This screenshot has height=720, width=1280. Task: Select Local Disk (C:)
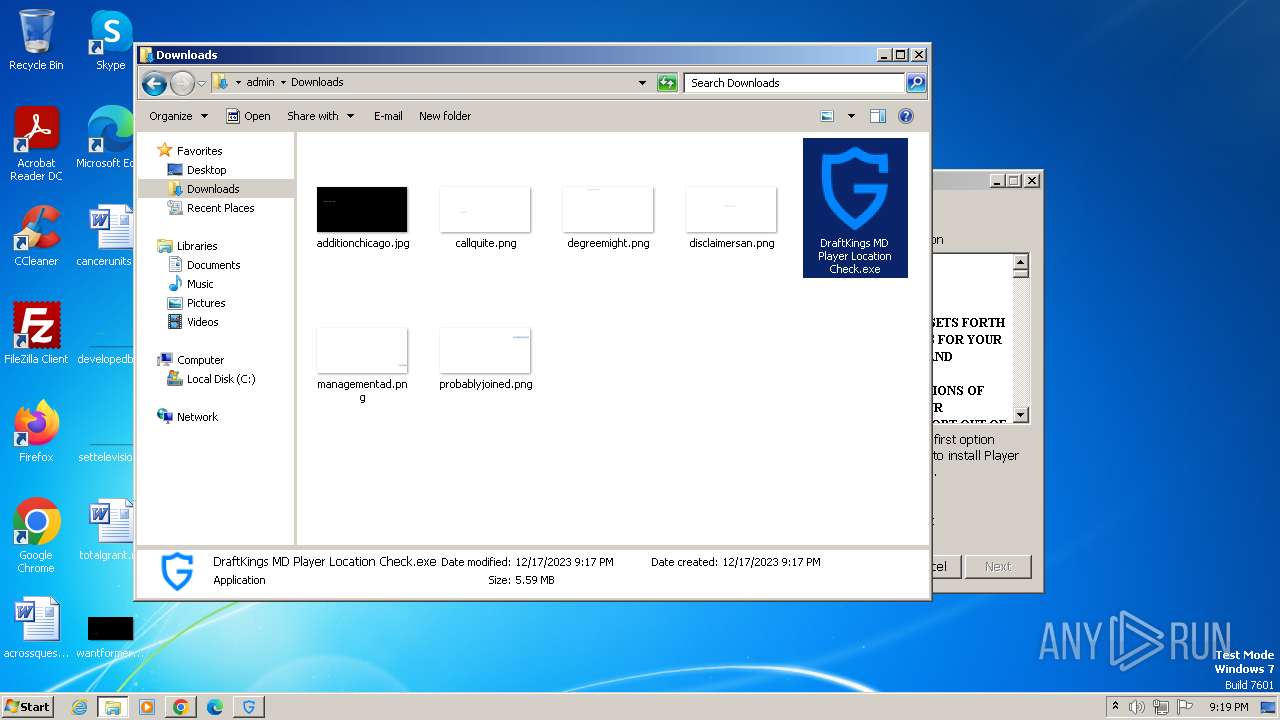(220, 379)
